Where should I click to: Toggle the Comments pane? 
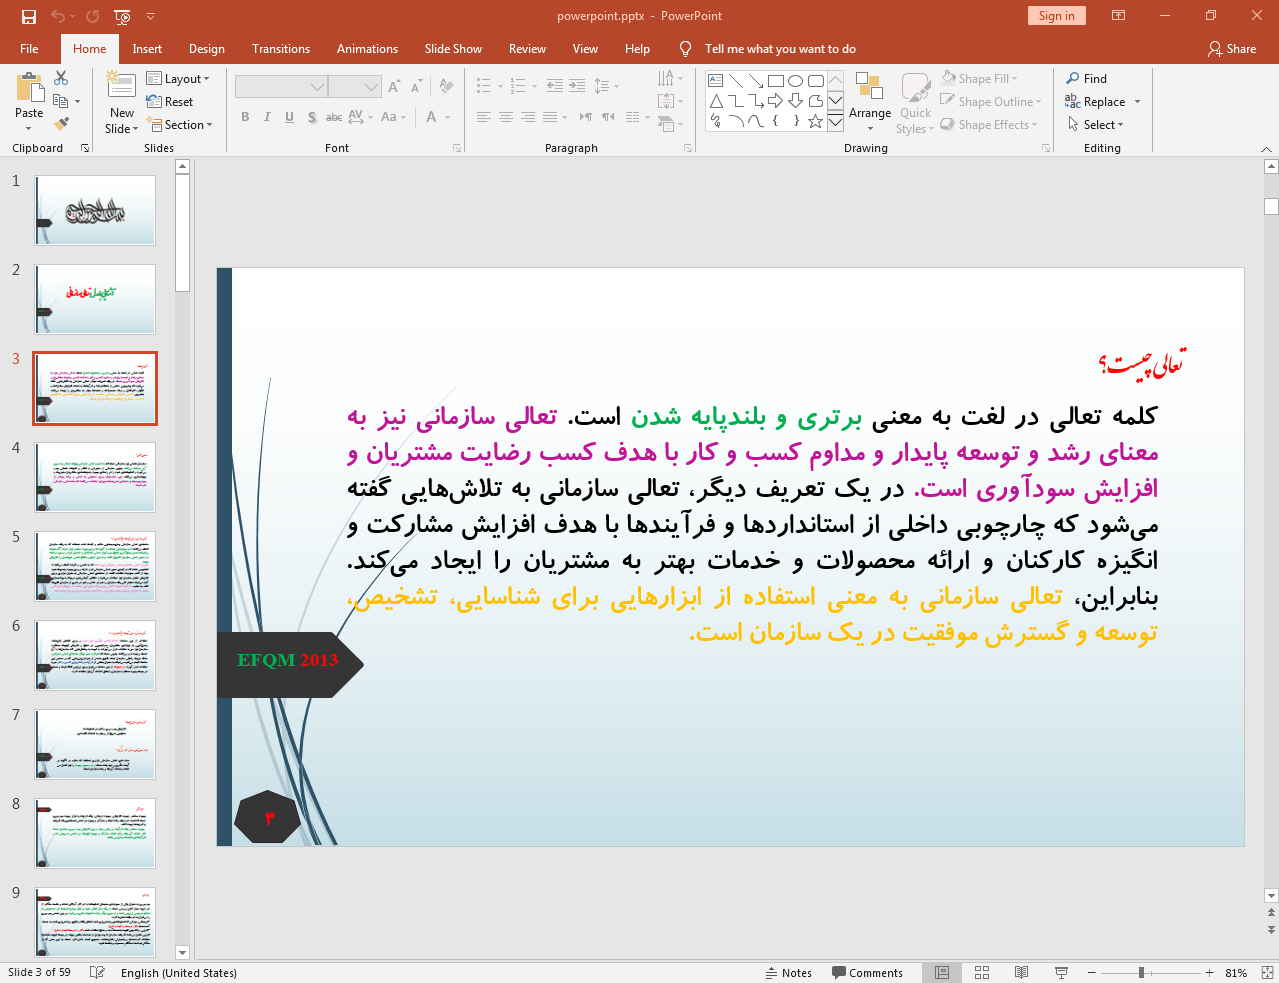866,973
